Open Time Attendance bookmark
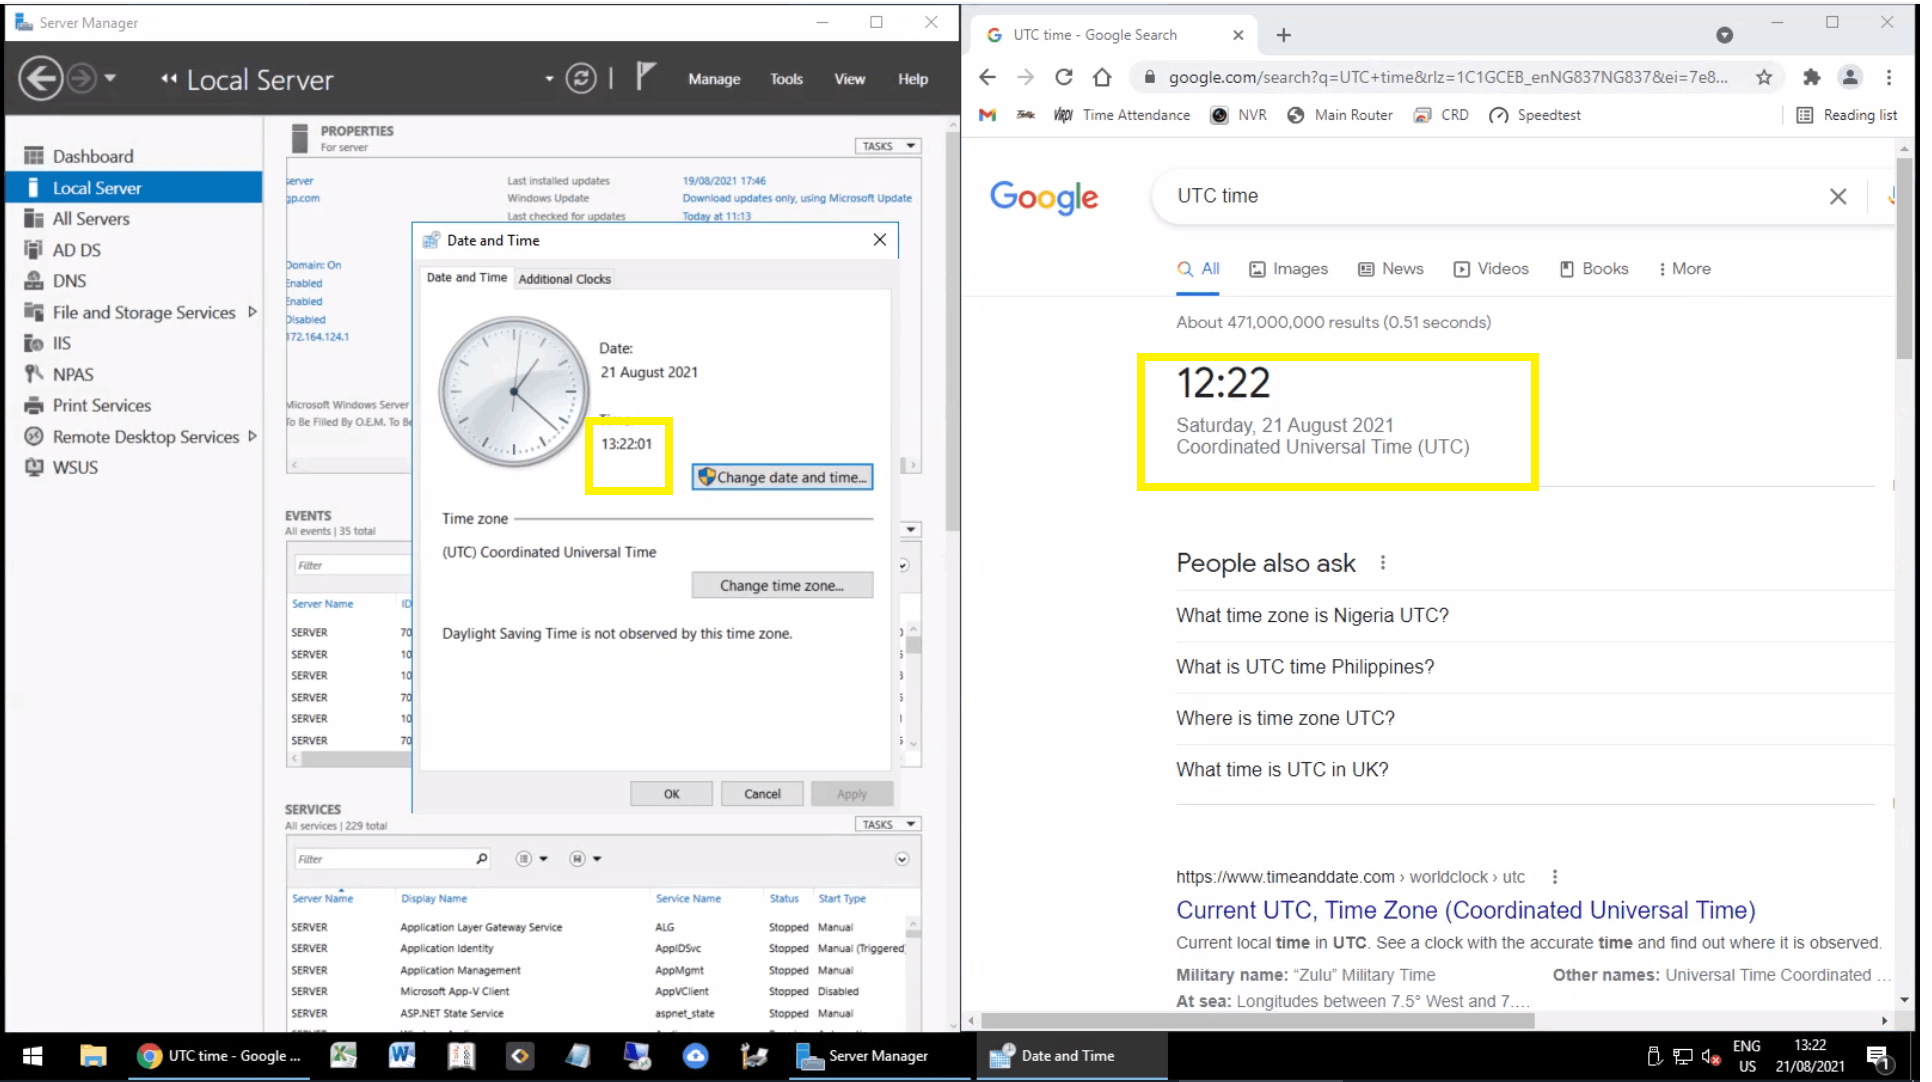 click(x=1122, y=115)
